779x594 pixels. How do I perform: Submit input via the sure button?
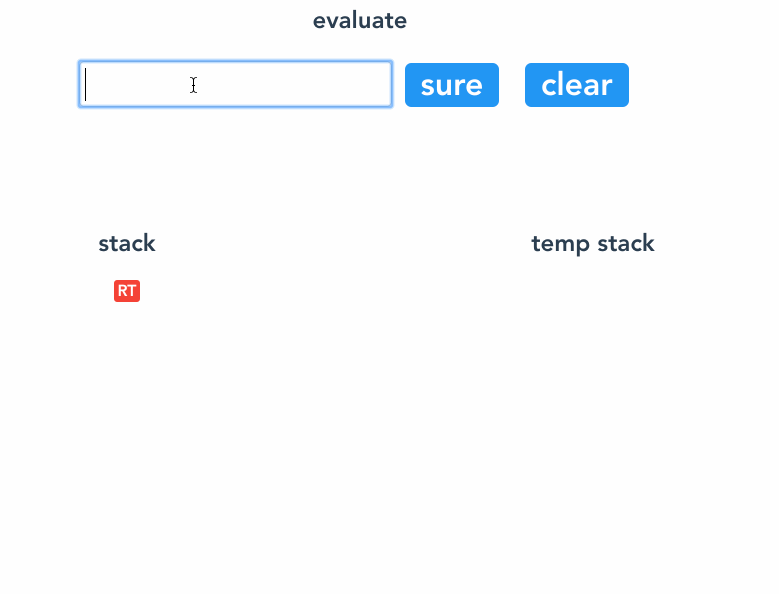pos(452,85)
